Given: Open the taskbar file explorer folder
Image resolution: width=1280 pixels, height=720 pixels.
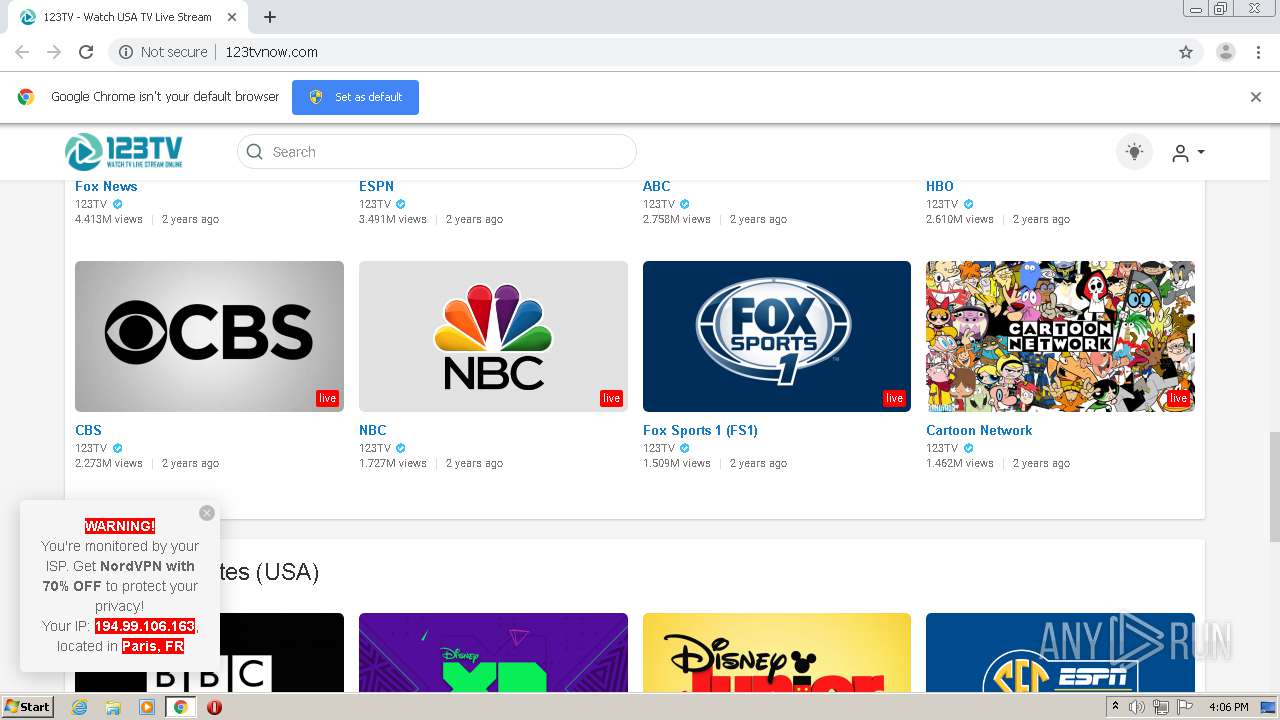Looking at the screenshot, I should [x=113, y=707].
